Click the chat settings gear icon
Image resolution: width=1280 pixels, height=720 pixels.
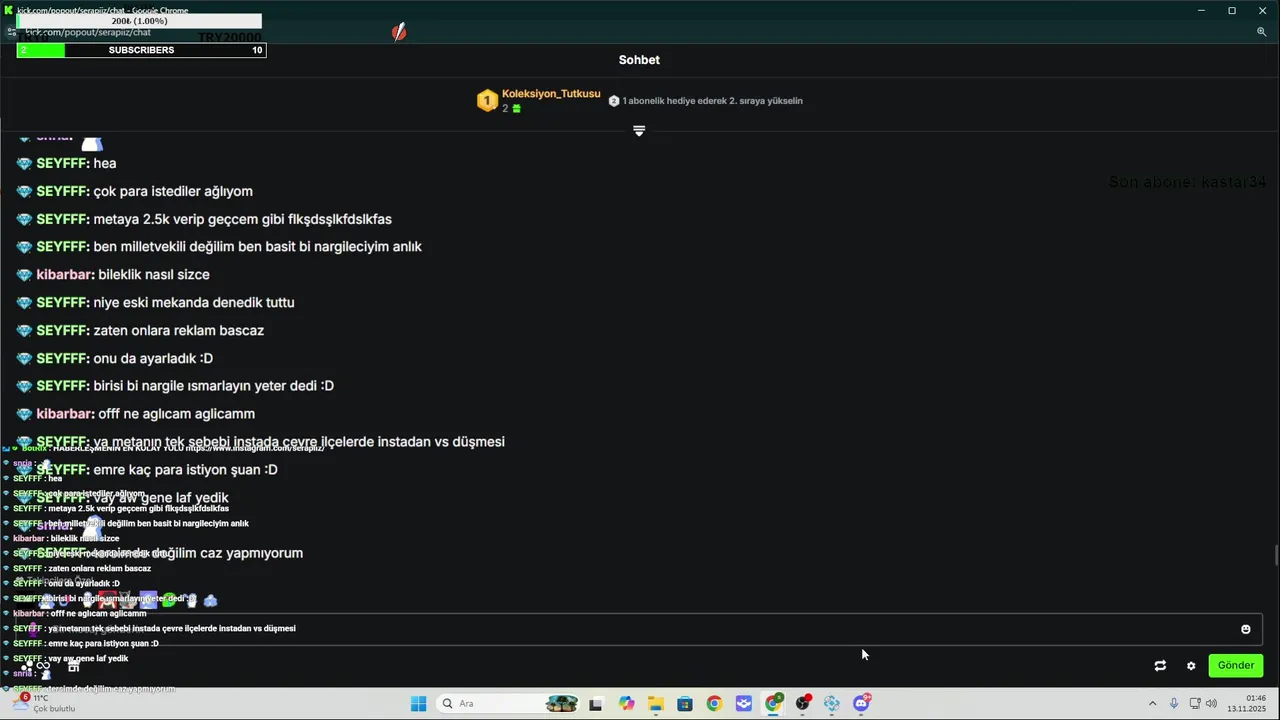tap(1191, 666)
